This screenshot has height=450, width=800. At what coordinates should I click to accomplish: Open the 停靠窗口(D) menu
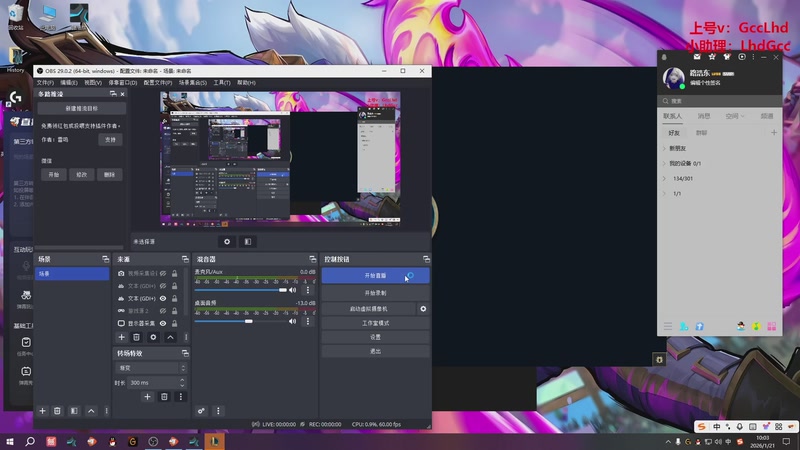[123, 83]
